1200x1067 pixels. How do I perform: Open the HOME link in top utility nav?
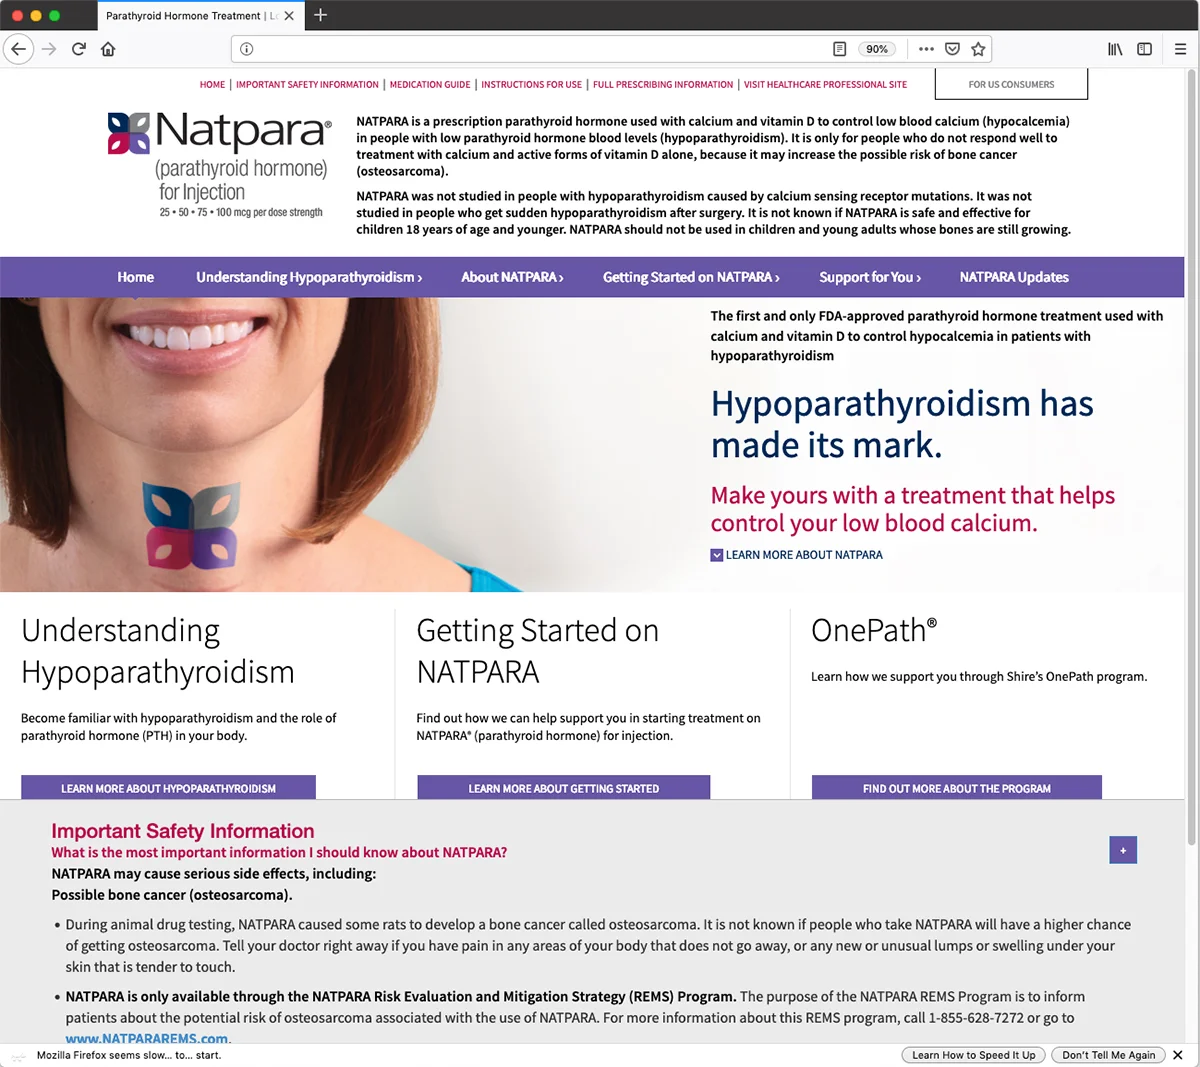tap(212, 85)
